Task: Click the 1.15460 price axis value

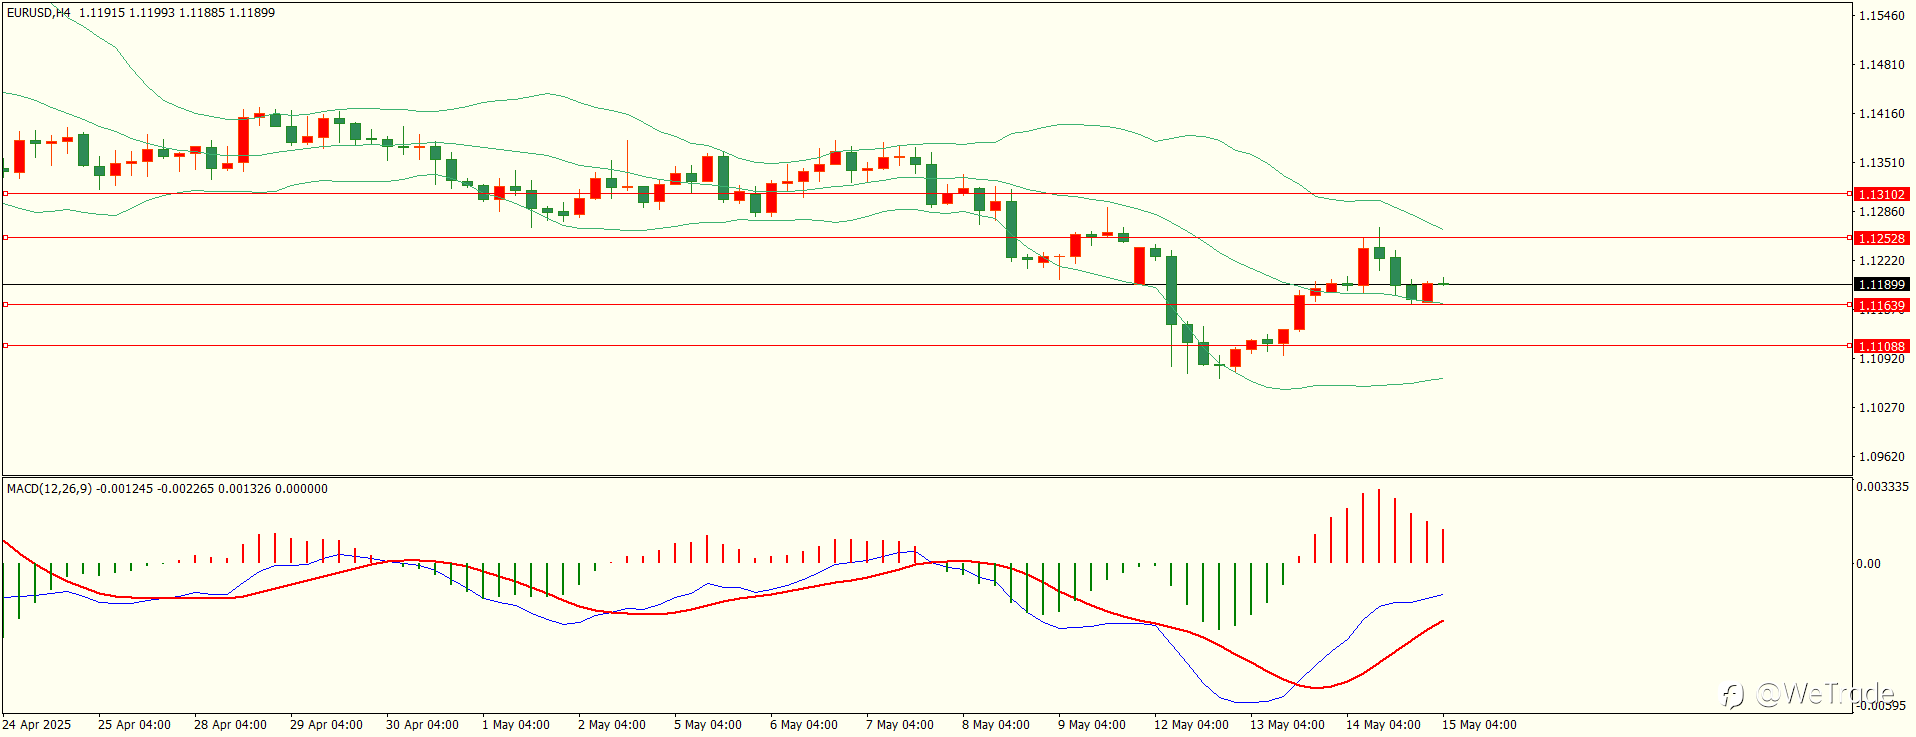Action: pos(1881,16)
